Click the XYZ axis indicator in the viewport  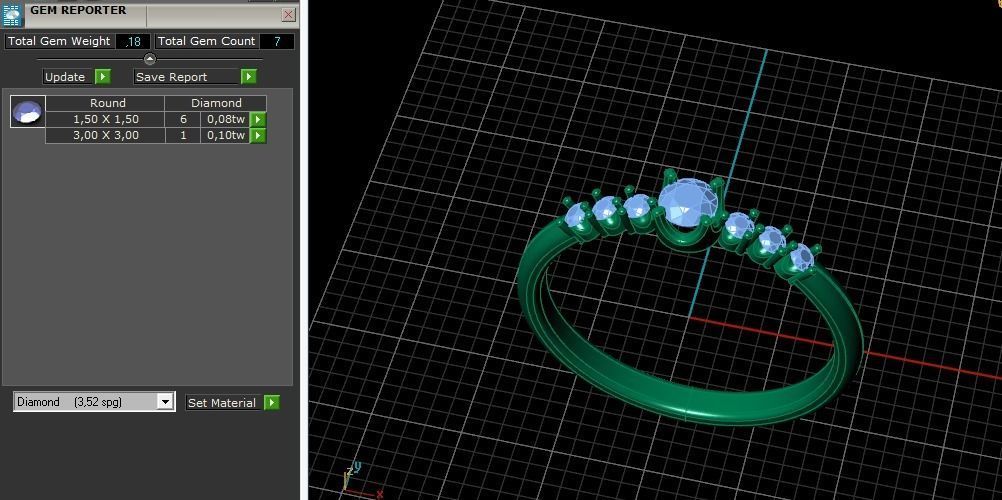(x=360, y=480)
